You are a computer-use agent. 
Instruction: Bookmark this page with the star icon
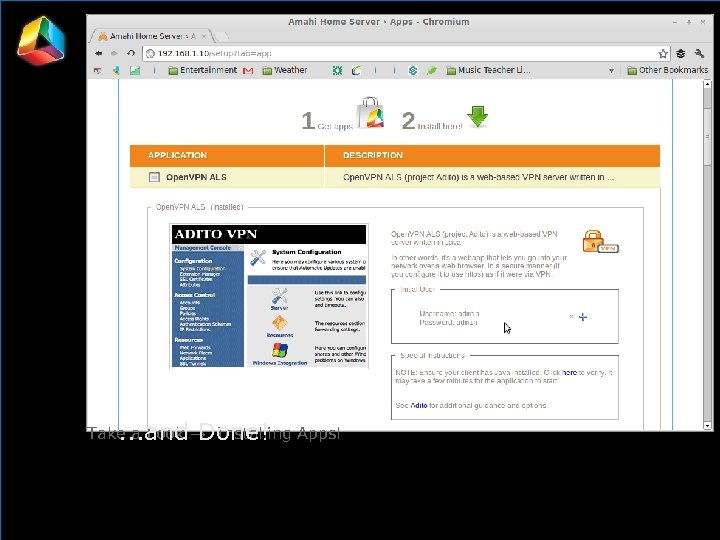click(x=663, y=54)
